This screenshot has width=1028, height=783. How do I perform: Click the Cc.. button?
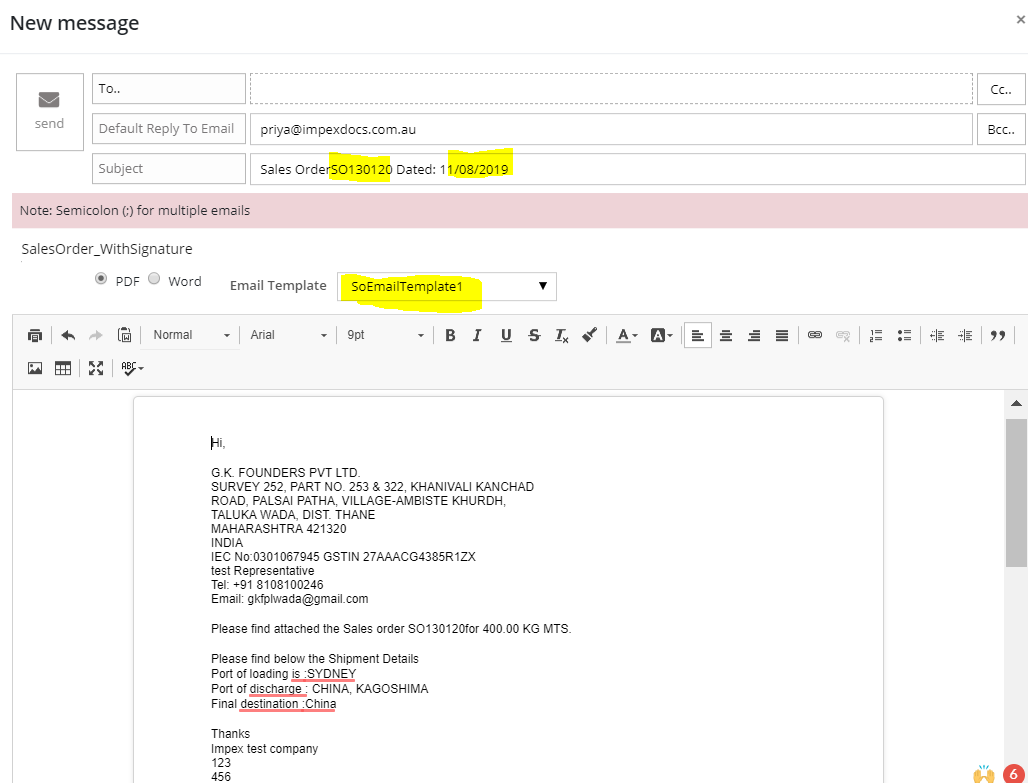click(1000, 89)
